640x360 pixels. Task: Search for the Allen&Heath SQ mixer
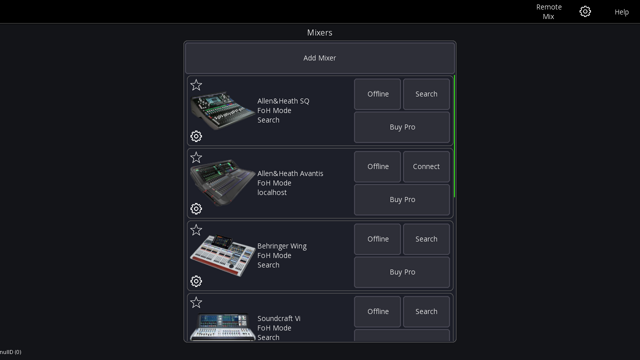tap(427, 94)
